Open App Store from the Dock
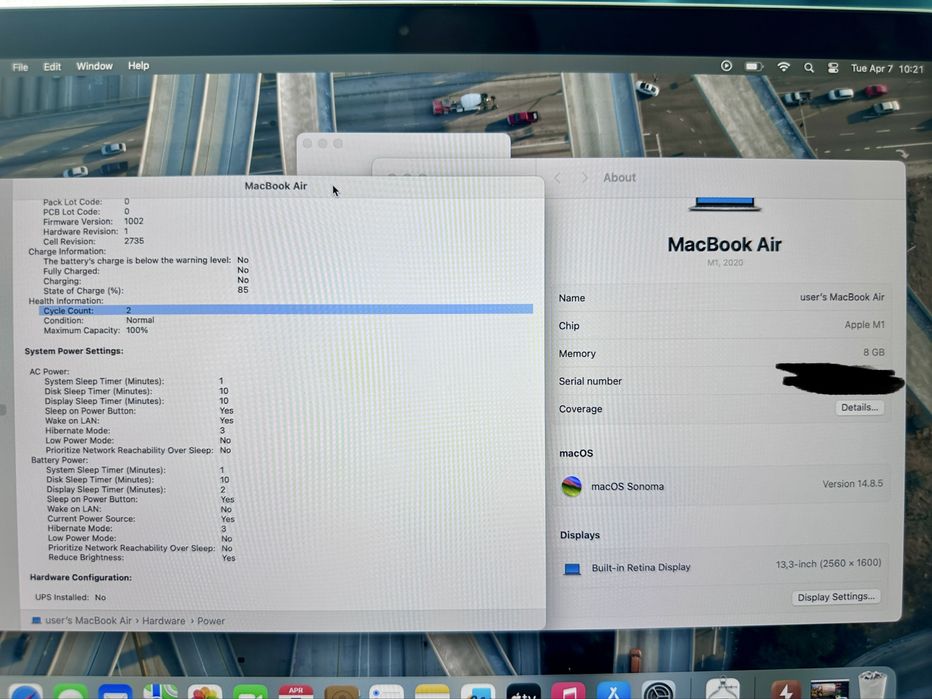This screenshot has width=932, height=699. (613, 692)
